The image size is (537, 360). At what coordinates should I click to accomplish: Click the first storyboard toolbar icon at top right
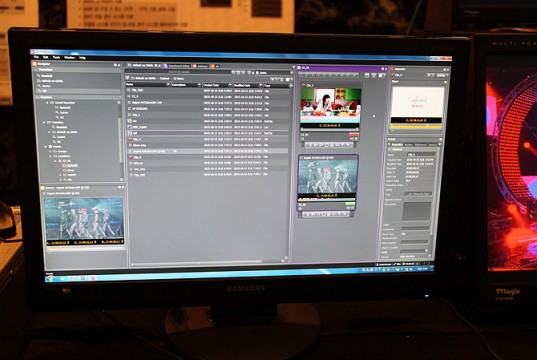(367, 75)
